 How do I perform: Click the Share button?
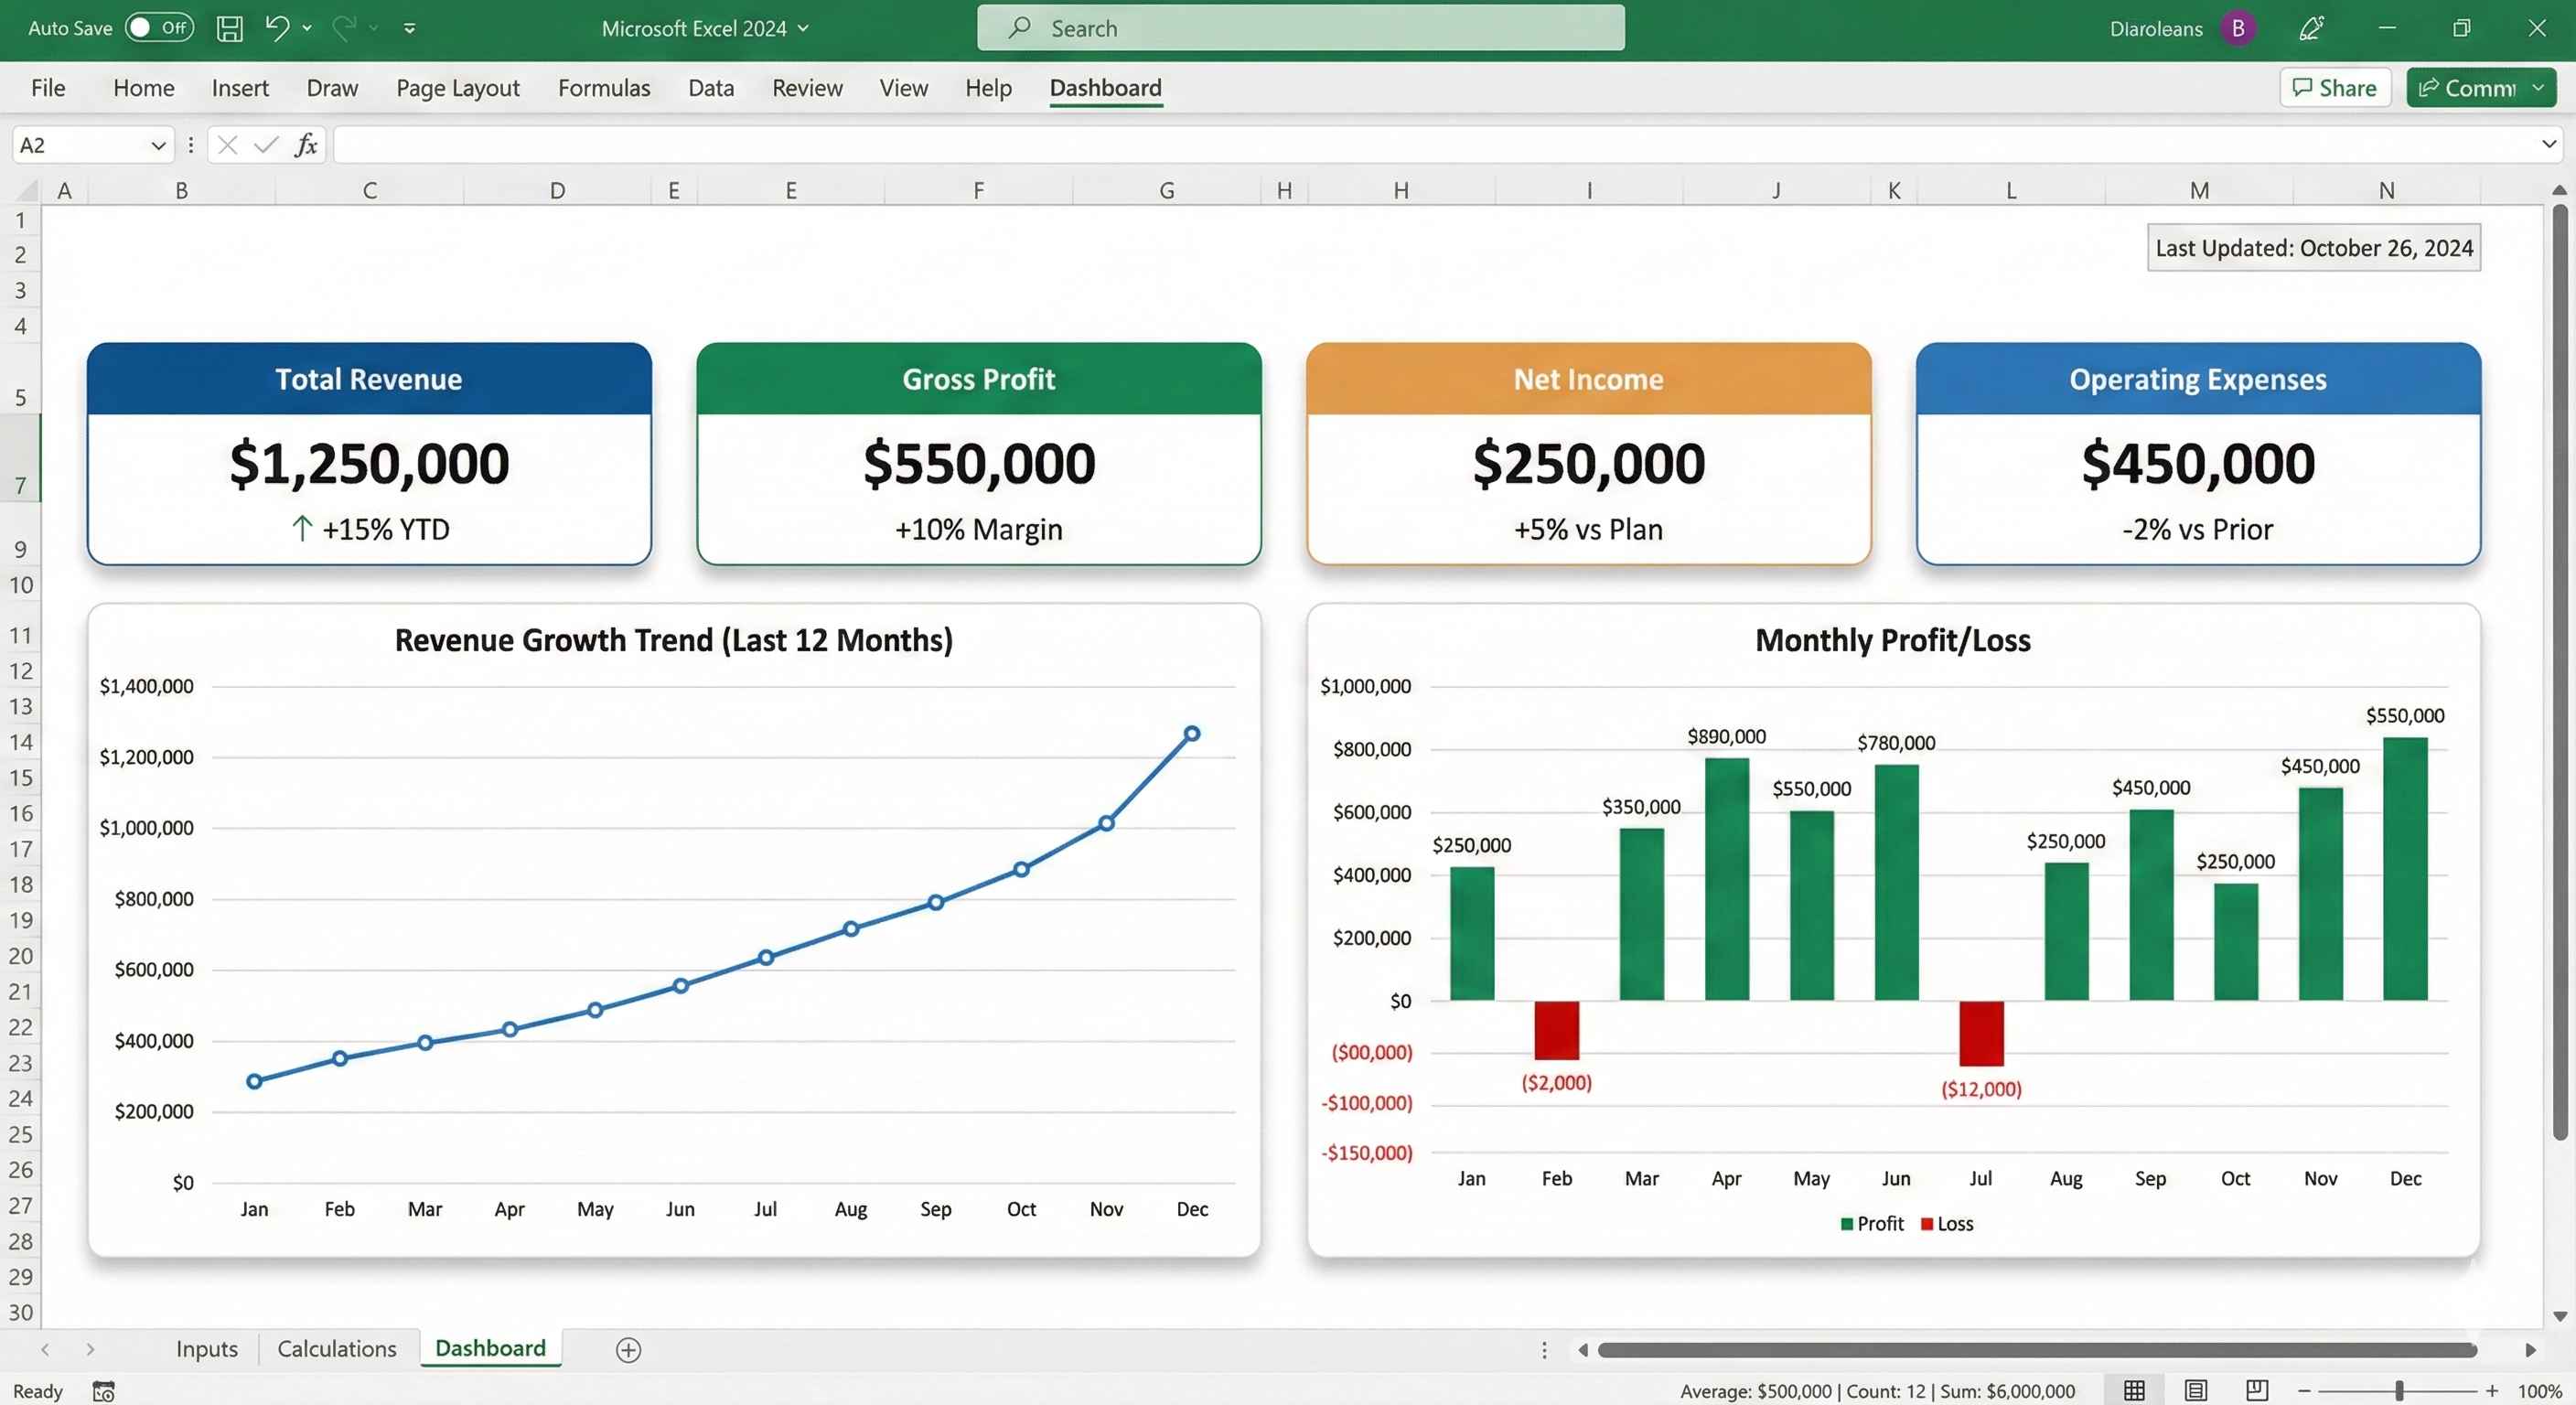point(2334,87)
